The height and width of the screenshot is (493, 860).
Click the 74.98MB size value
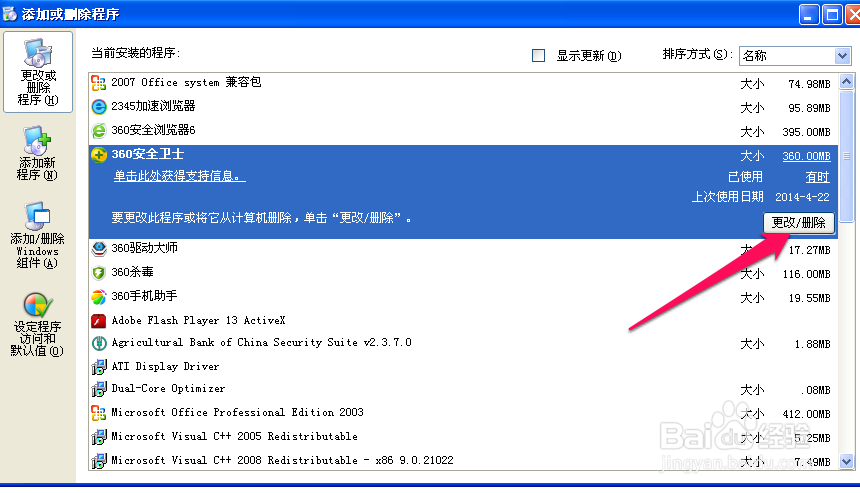(809, 84)
